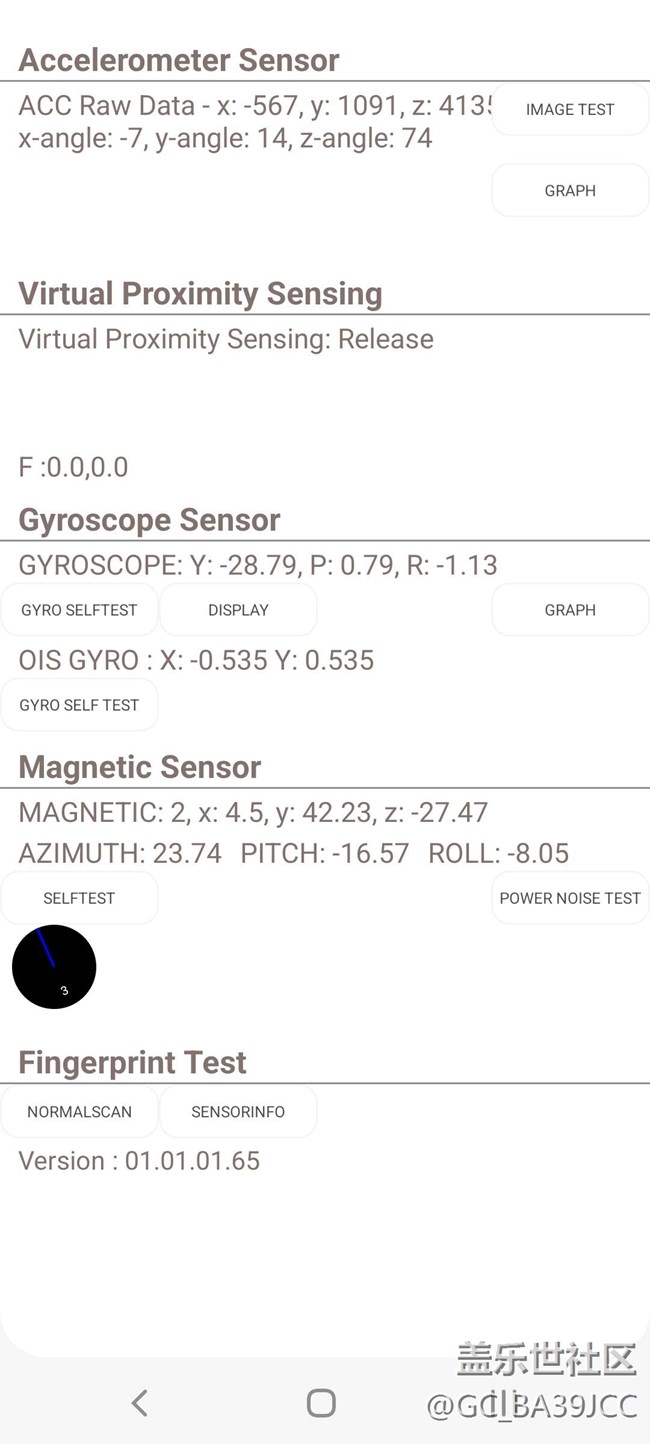Viewport: 650px width, 1444px height.
Task: Tap the Magnetic Sensor section title
Action: (139, 767)
